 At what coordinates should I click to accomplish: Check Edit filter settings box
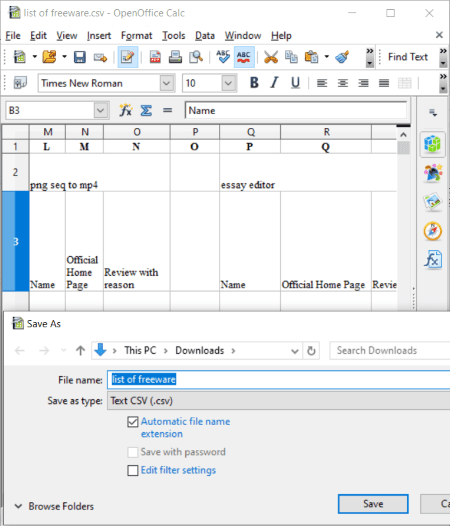tap(133, 470)
